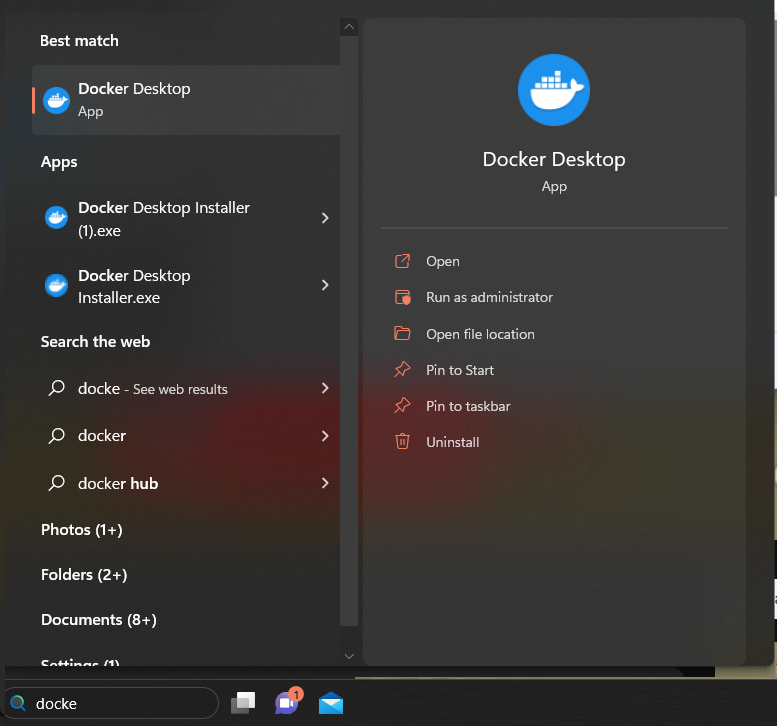This screenshot has height=726, width=777.
Task: Click the Uninstall trash icon
Action: click(x=402, y=442)
